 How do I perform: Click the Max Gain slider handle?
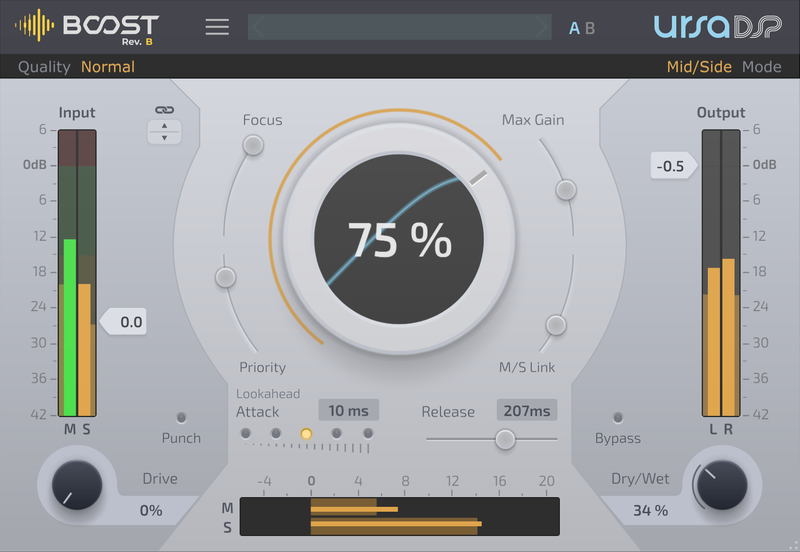(566, 190)
